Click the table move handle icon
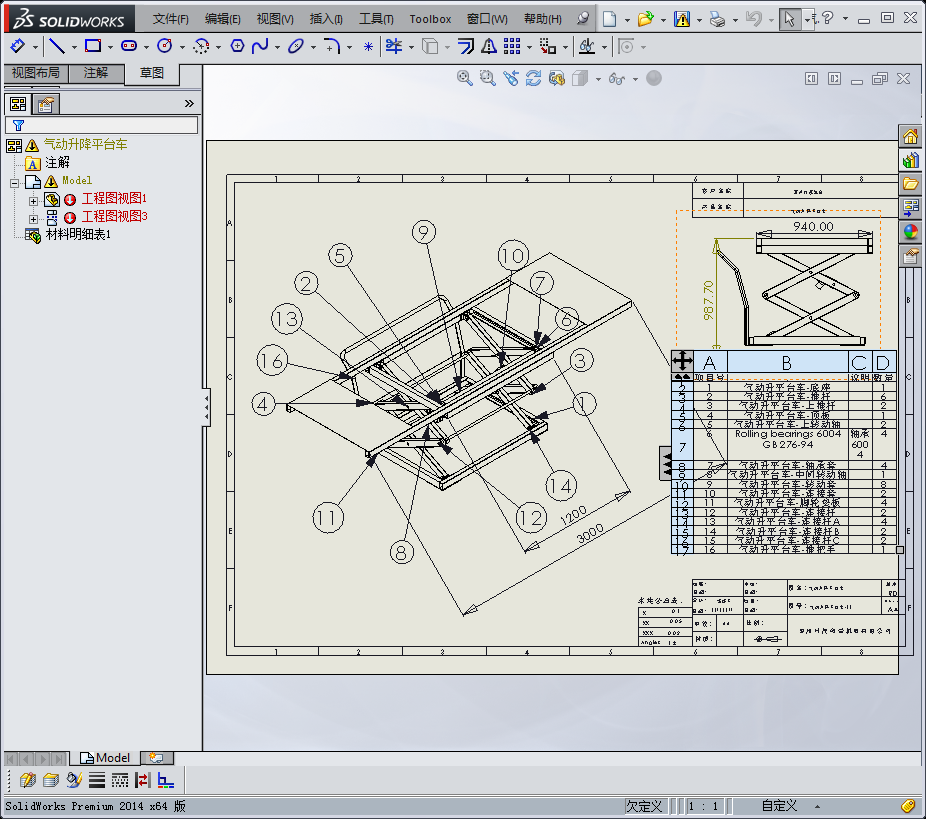Screen dimensions: 926x819 pos(682,361)
